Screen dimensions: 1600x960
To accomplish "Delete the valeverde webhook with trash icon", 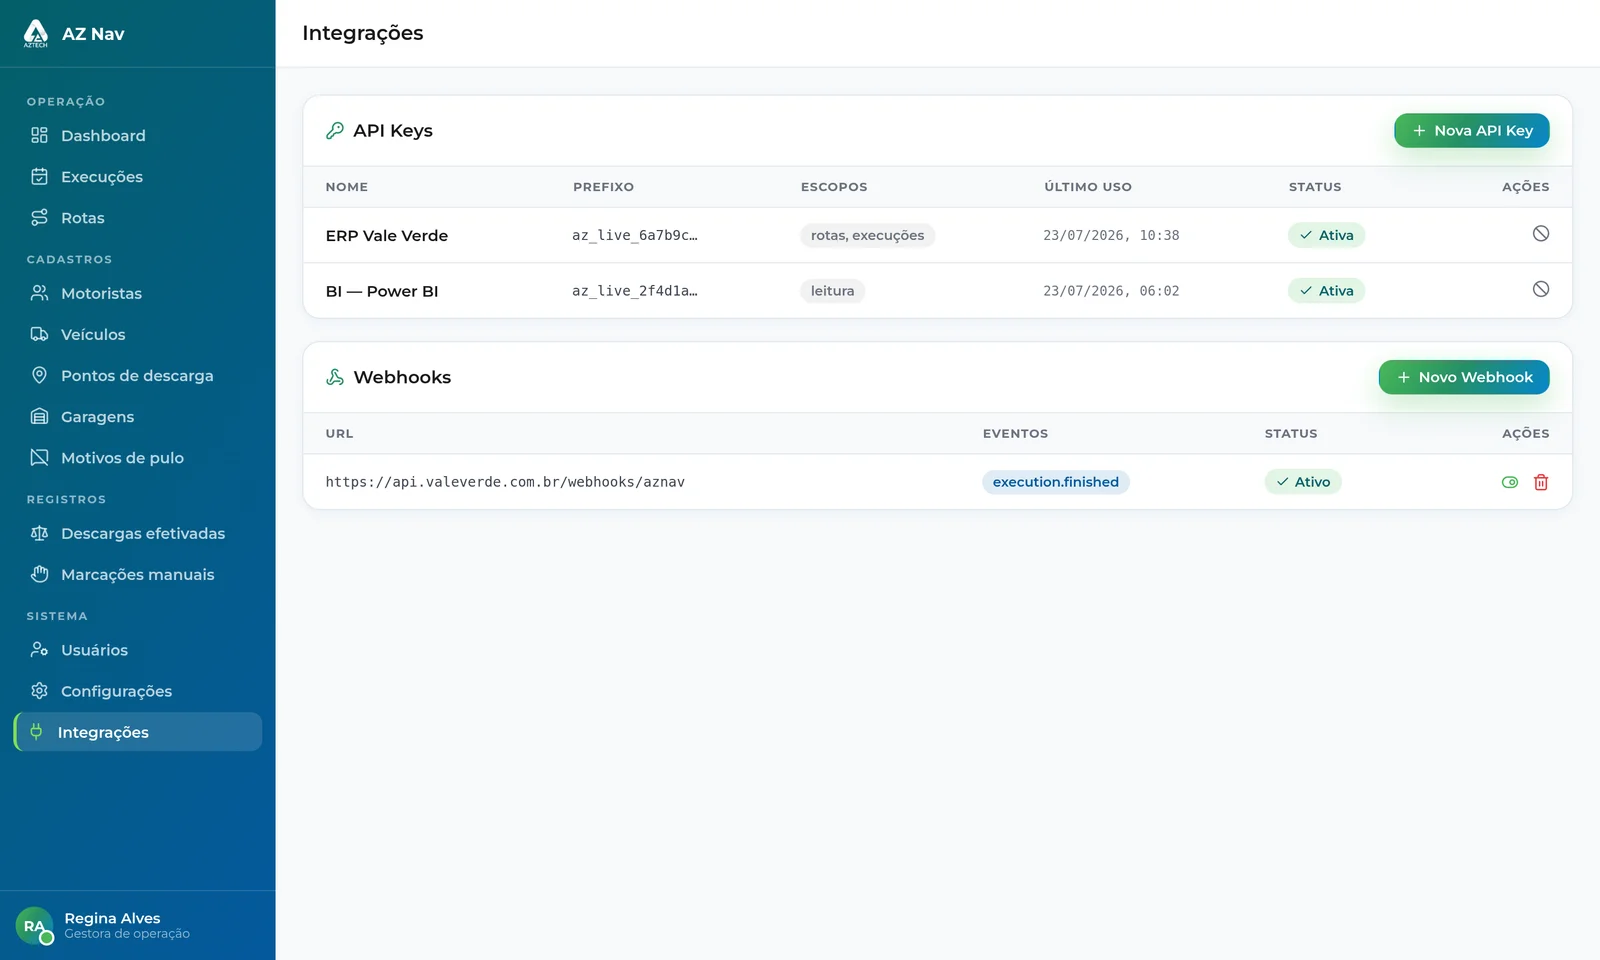I will (x=1541, y=482).
